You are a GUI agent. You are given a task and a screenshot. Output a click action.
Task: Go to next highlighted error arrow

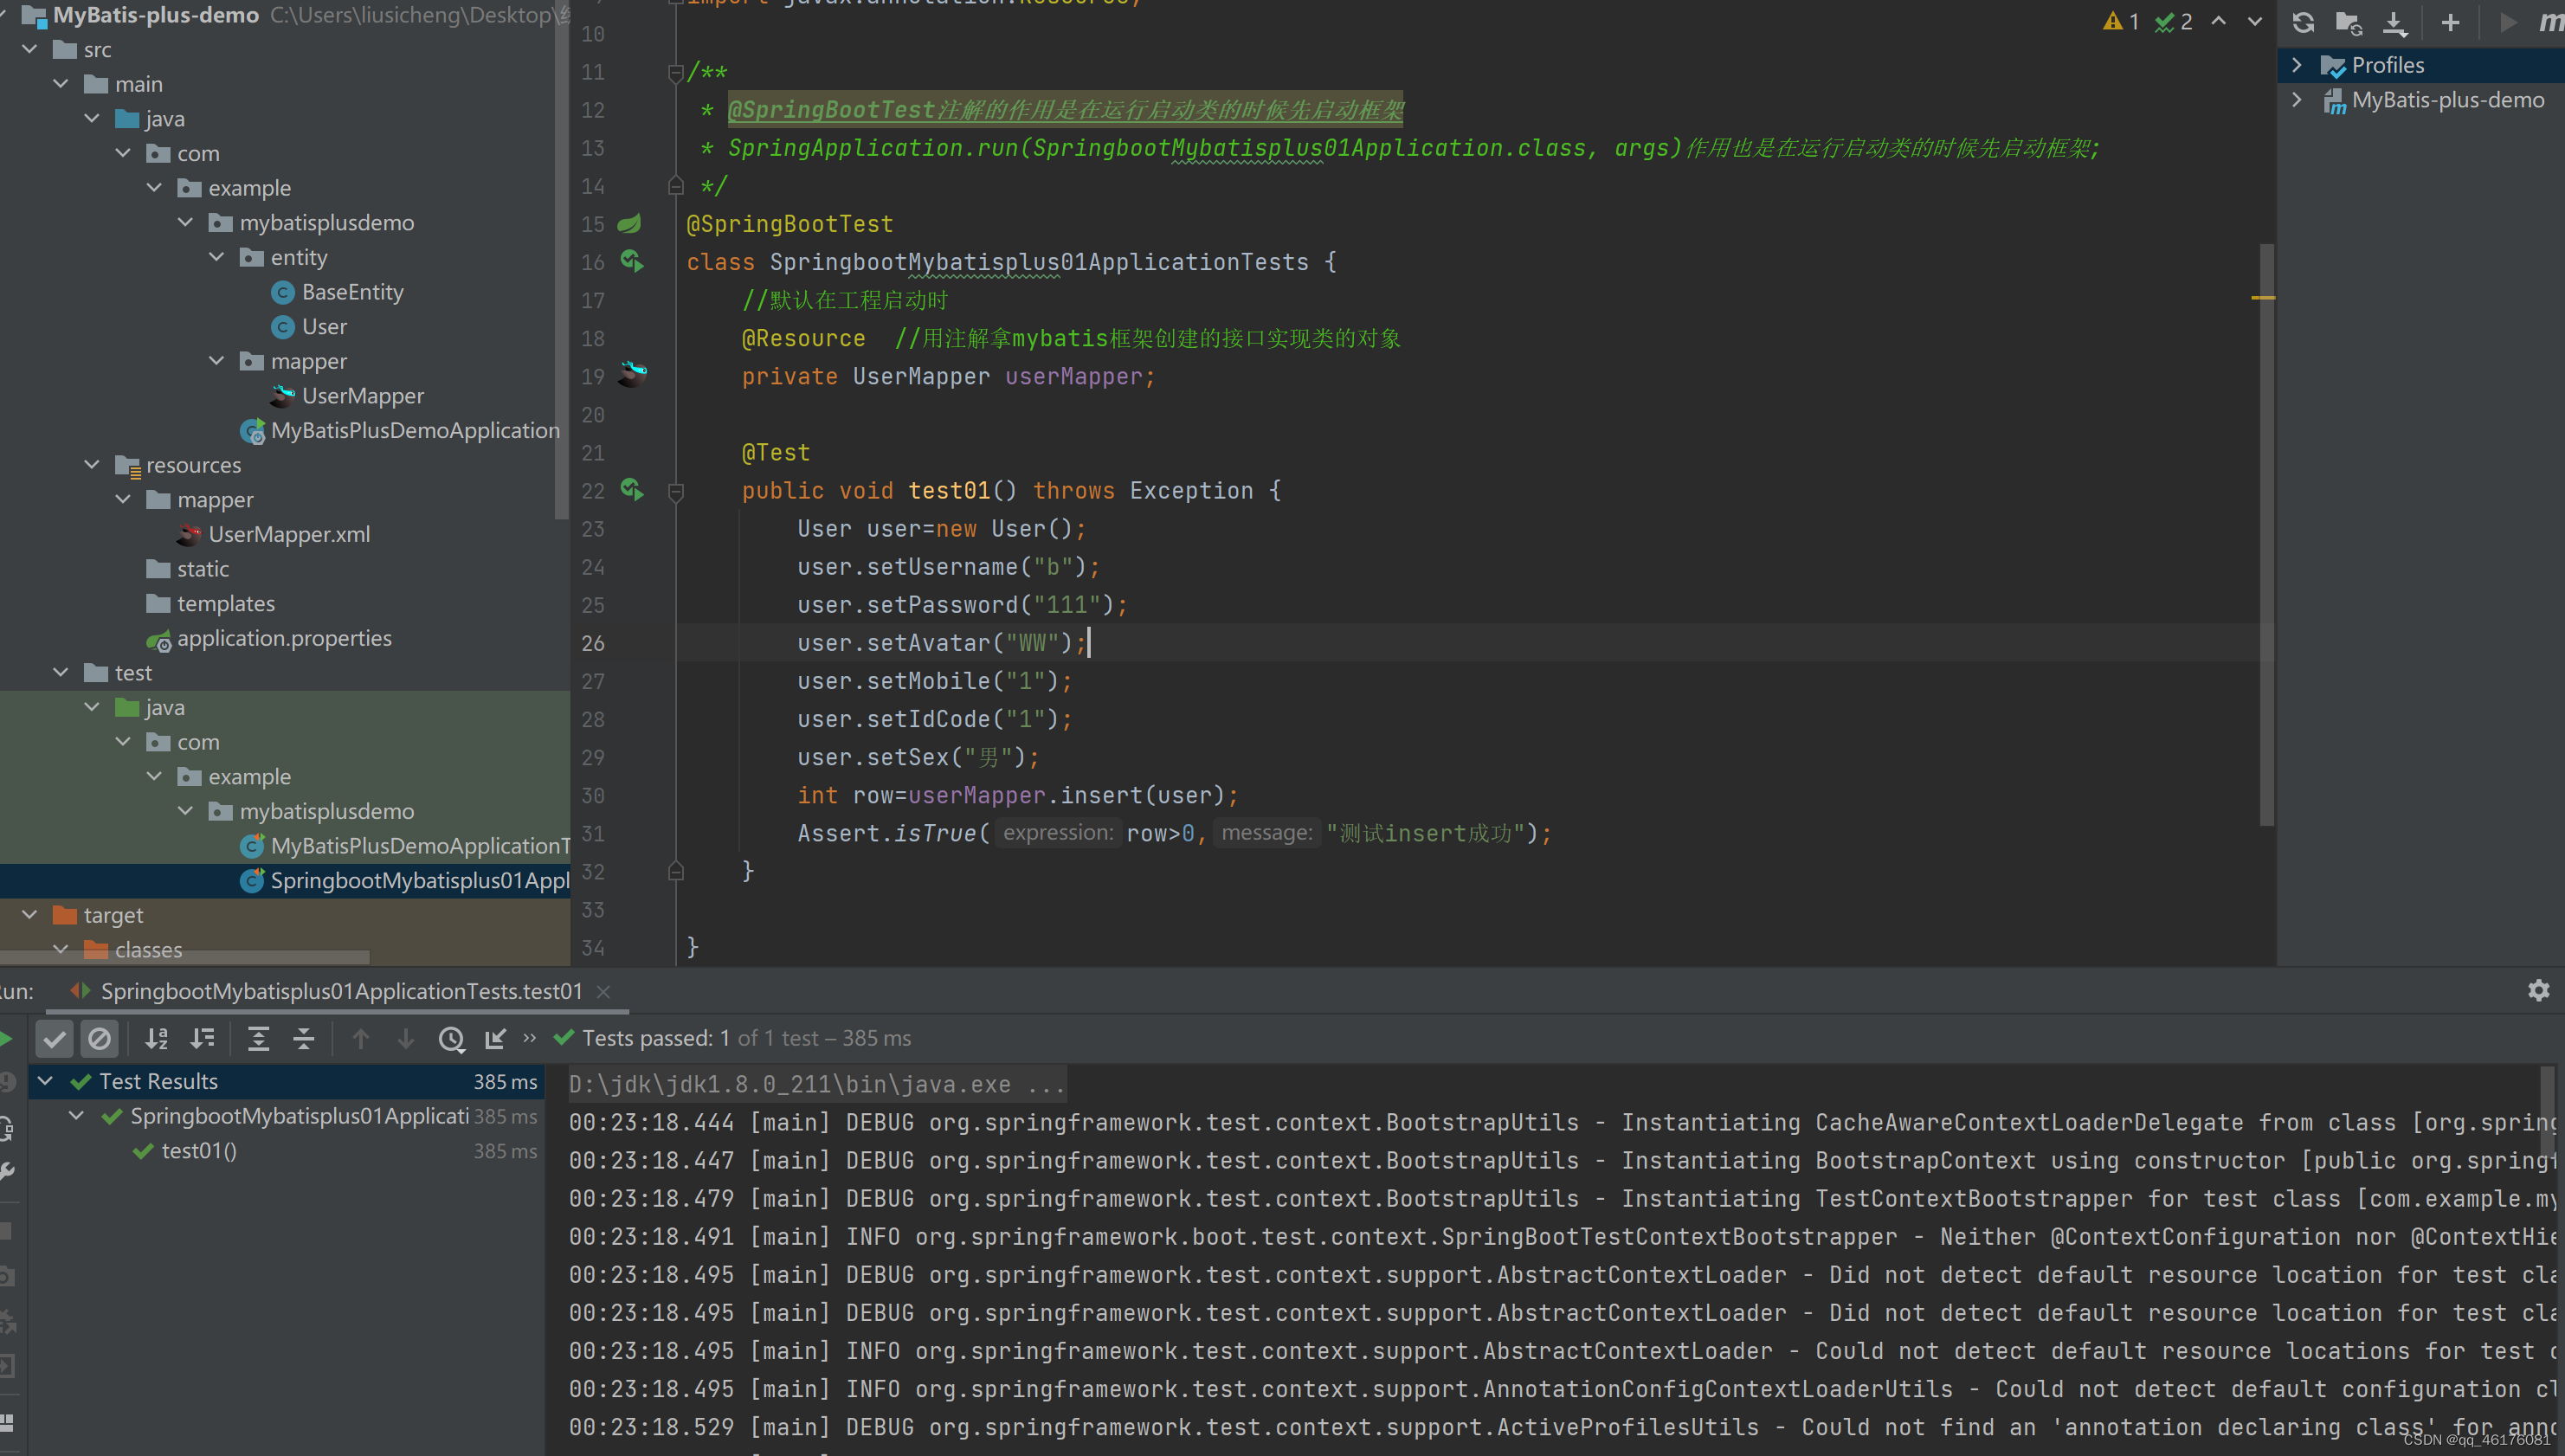click(x=2254, y=22)
